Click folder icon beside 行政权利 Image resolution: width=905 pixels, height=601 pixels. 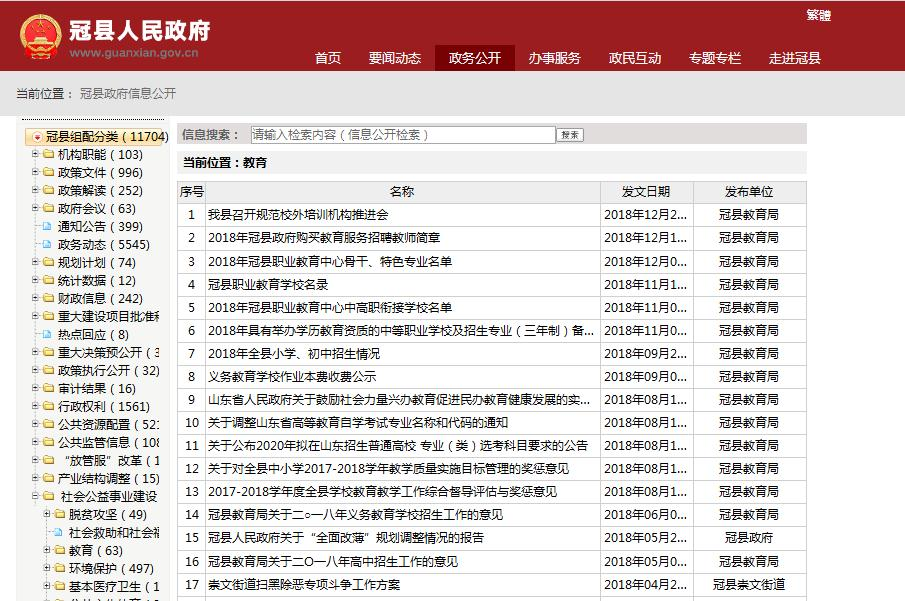48,406
